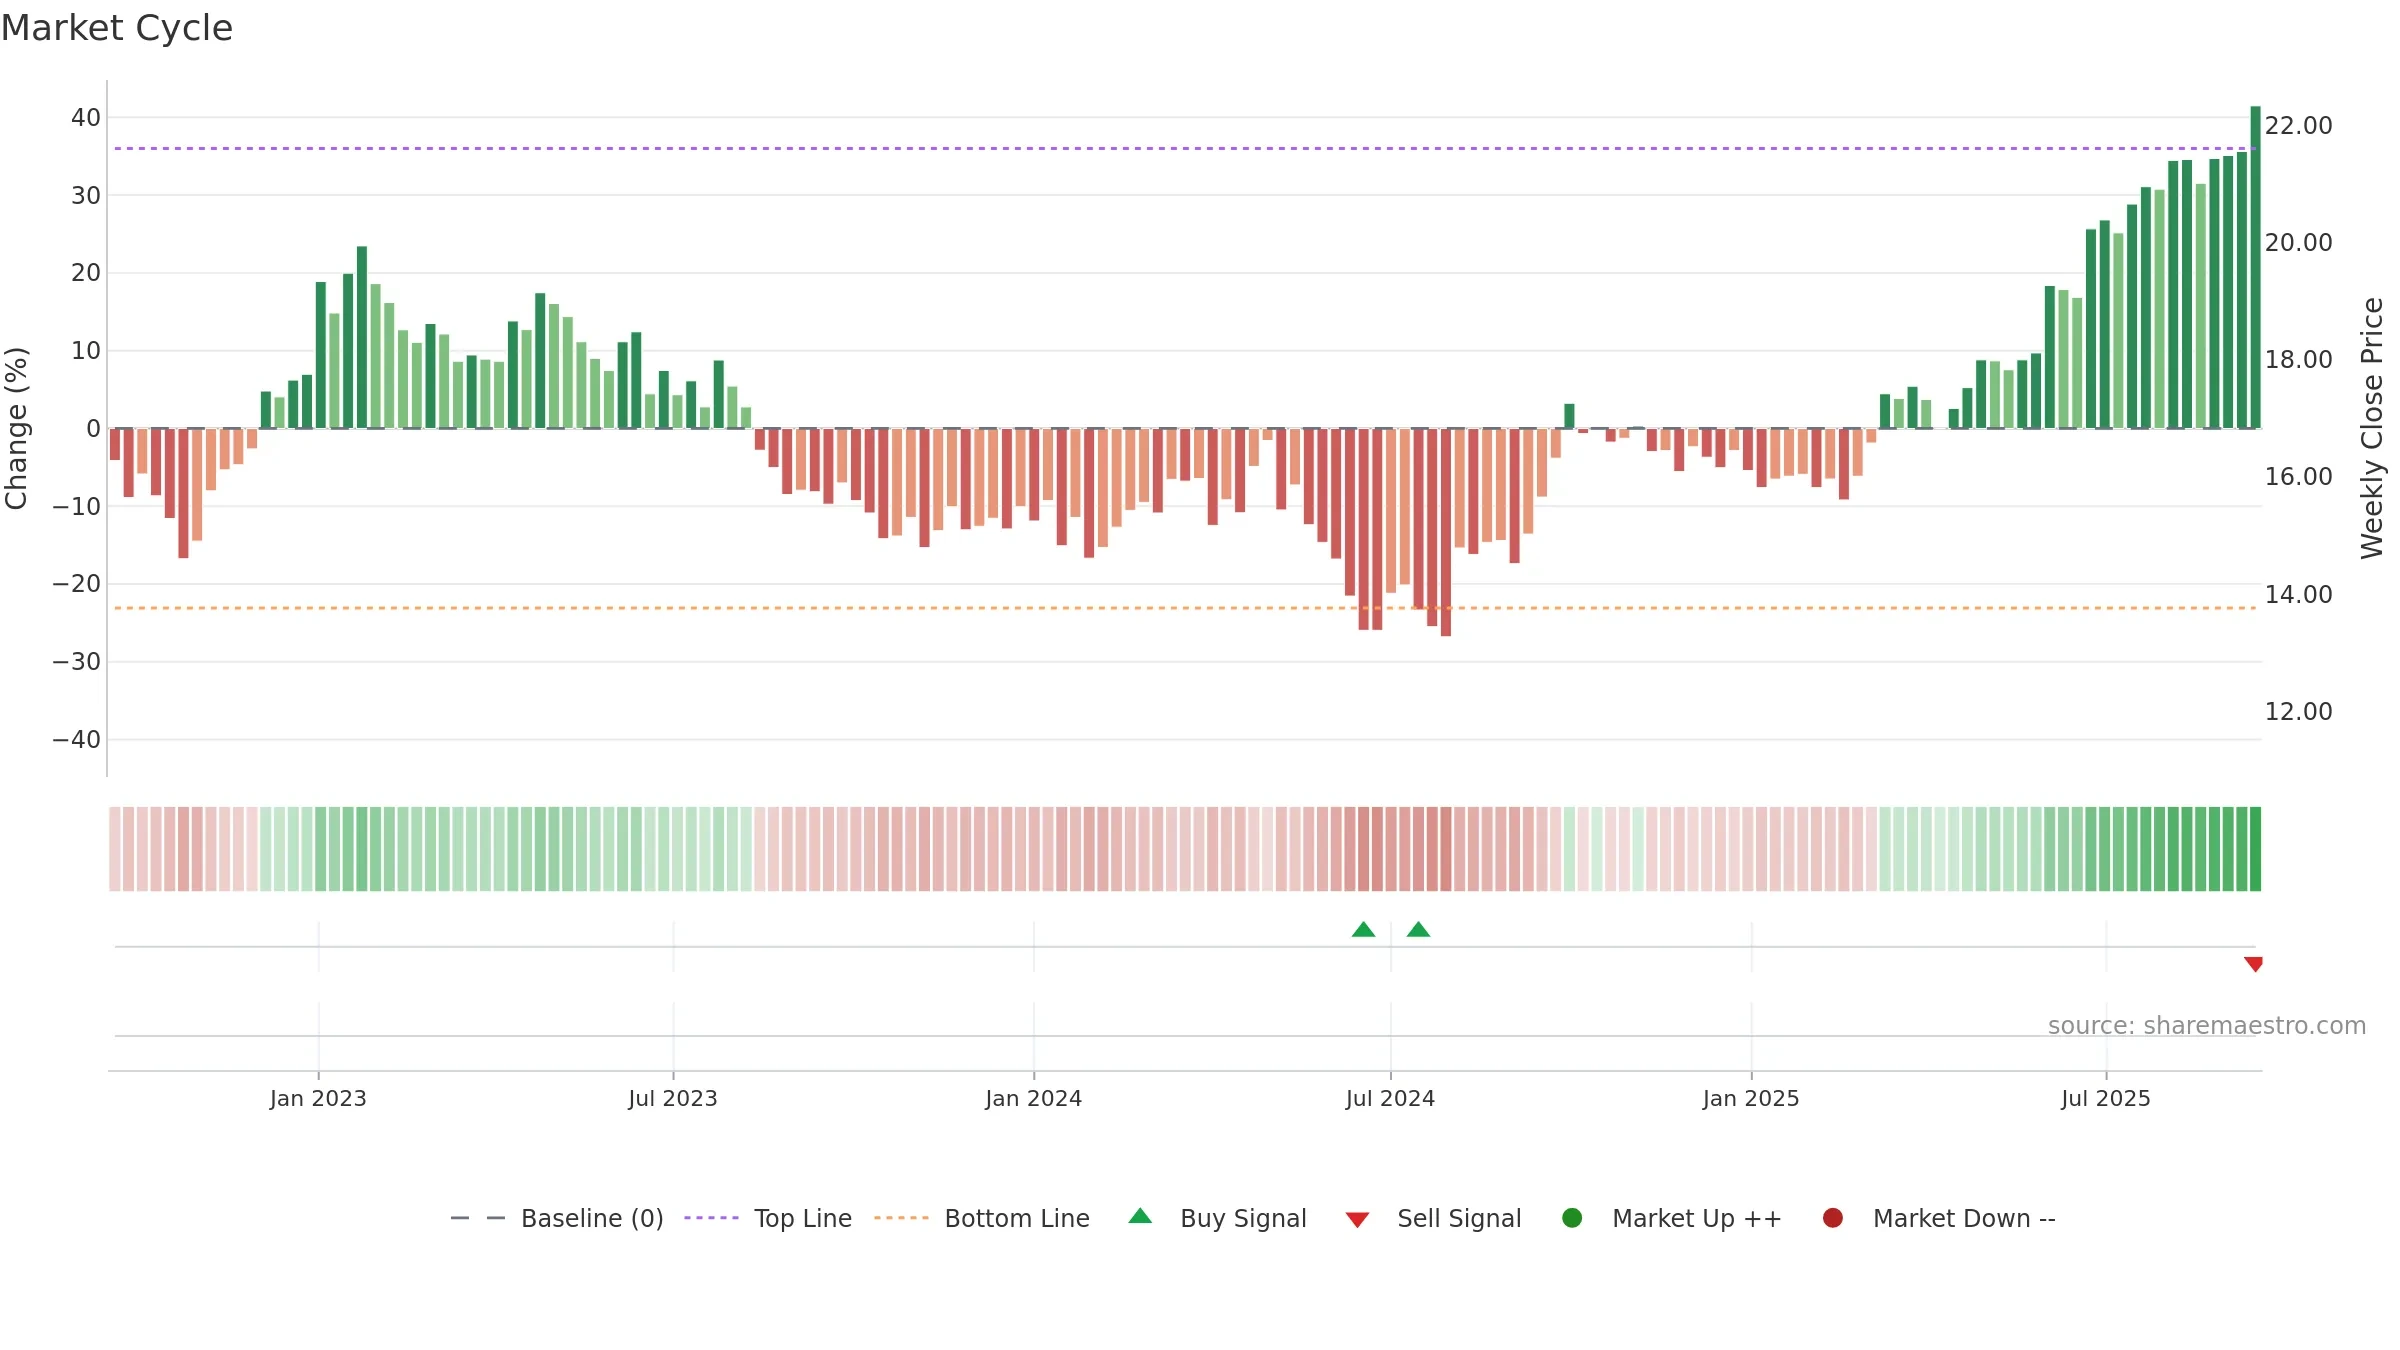Click the Jan 2023 axis label
This screenshot has width=2400, height=1350.
pyautogui.click(x=318, y=1099)
